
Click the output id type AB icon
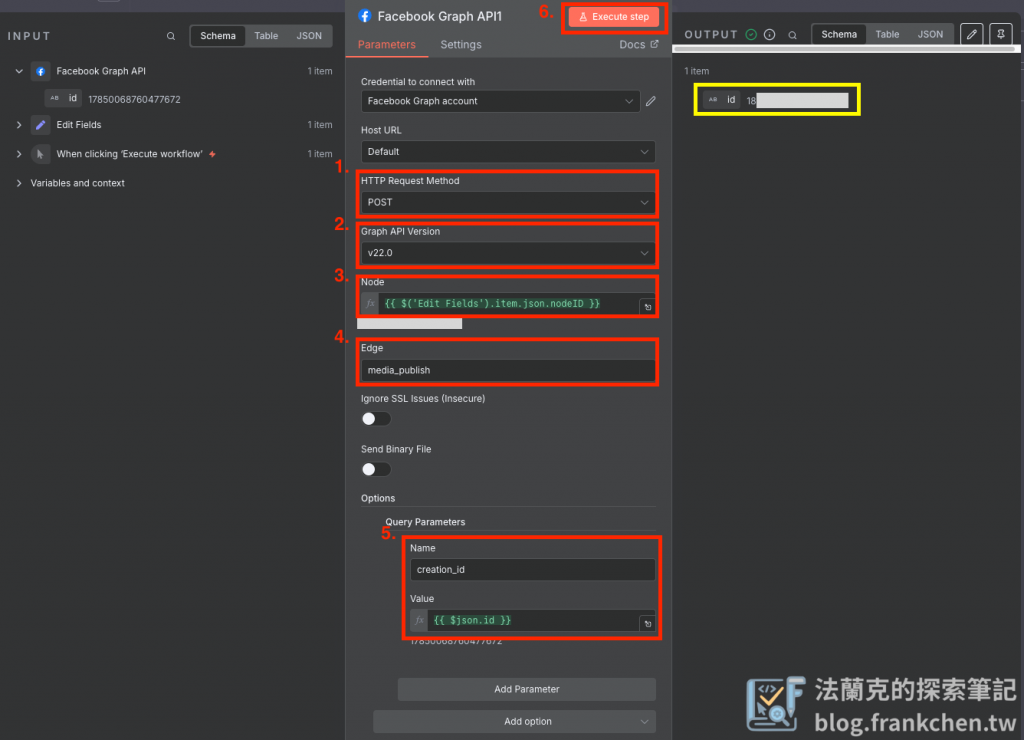pos(712,100)
